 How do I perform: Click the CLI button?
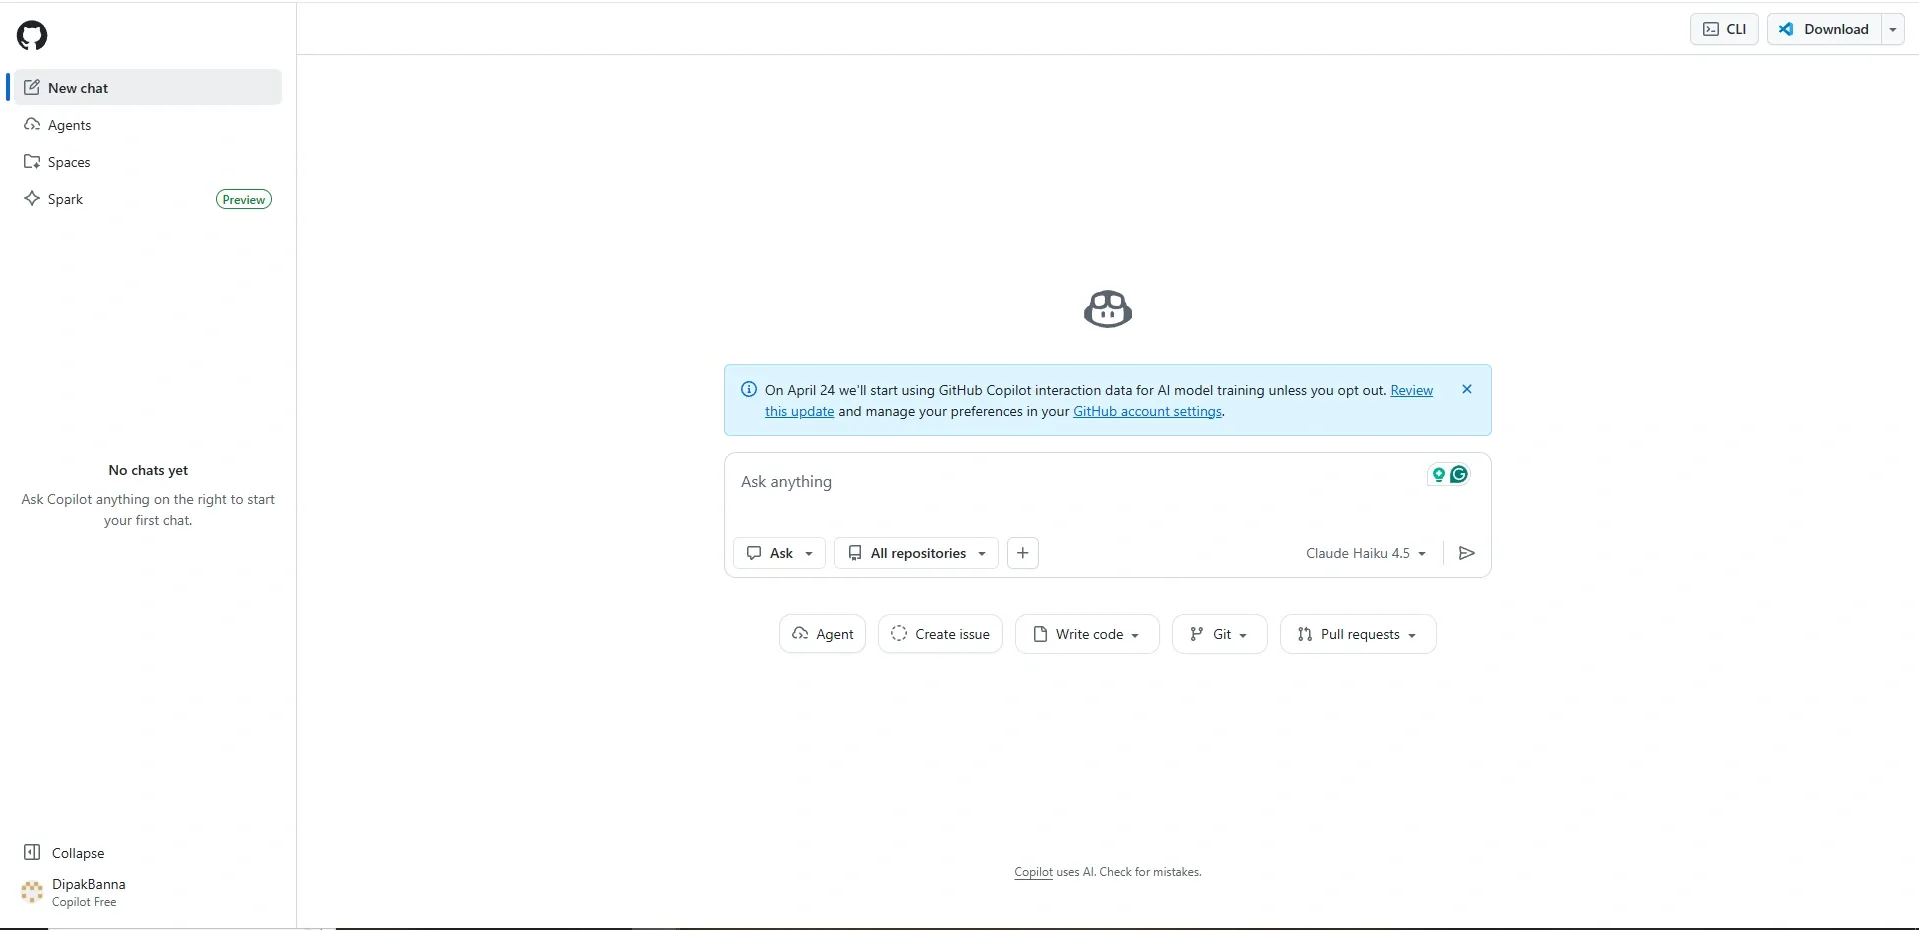(1723, 29)
